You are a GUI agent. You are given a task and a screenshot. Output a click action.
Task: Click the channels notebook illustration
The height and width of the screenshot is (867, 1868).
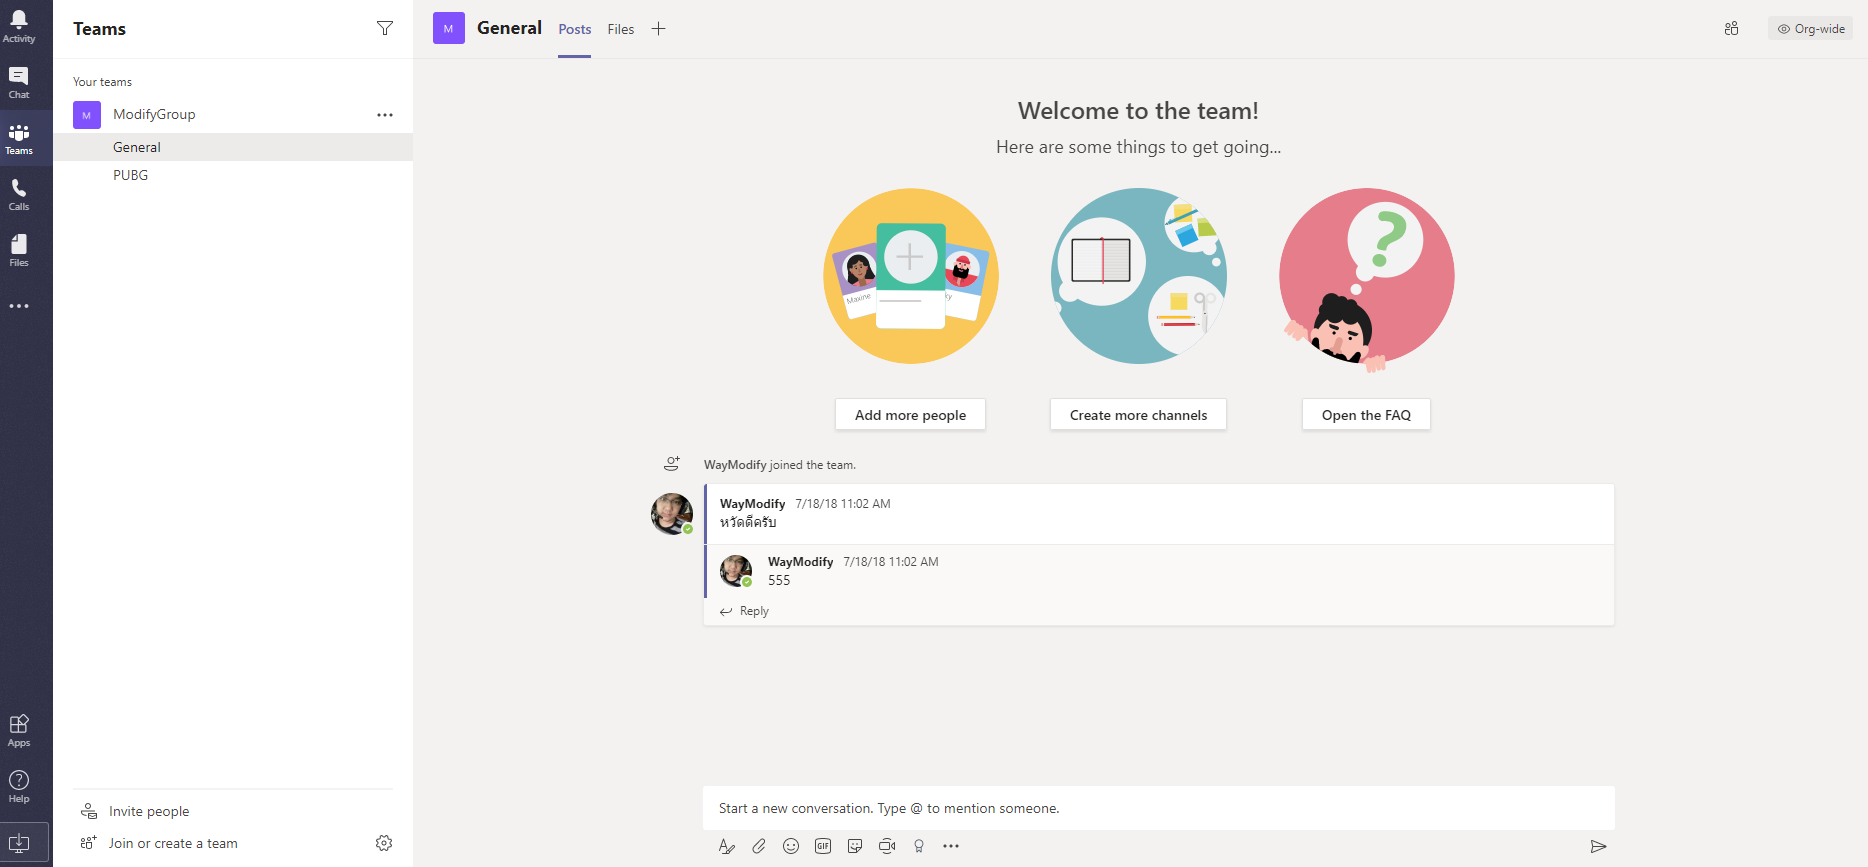click(x=1139, y=276)
